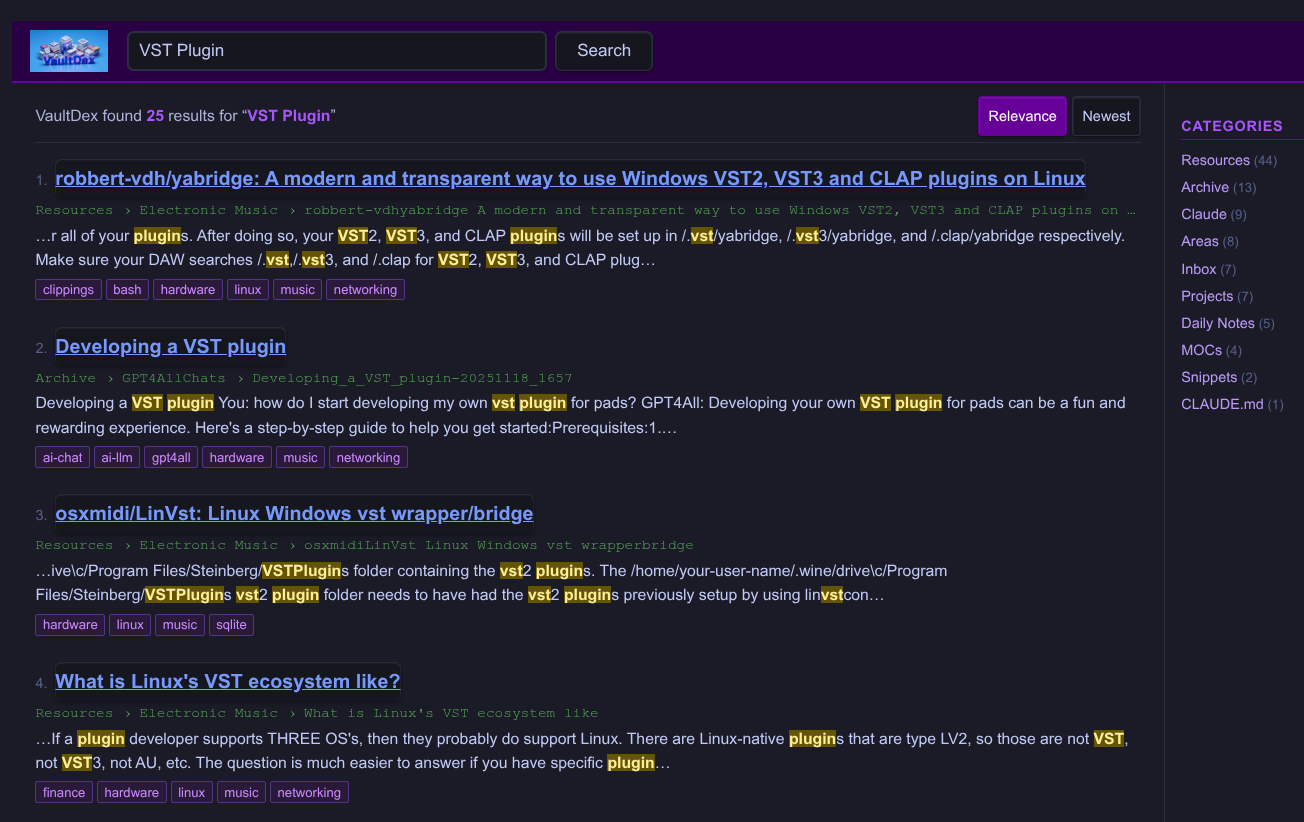Screen dimensions: 1304x822
Task: Click the Linux's VST ecosystem snippet text
Action: tap(582, 751)
